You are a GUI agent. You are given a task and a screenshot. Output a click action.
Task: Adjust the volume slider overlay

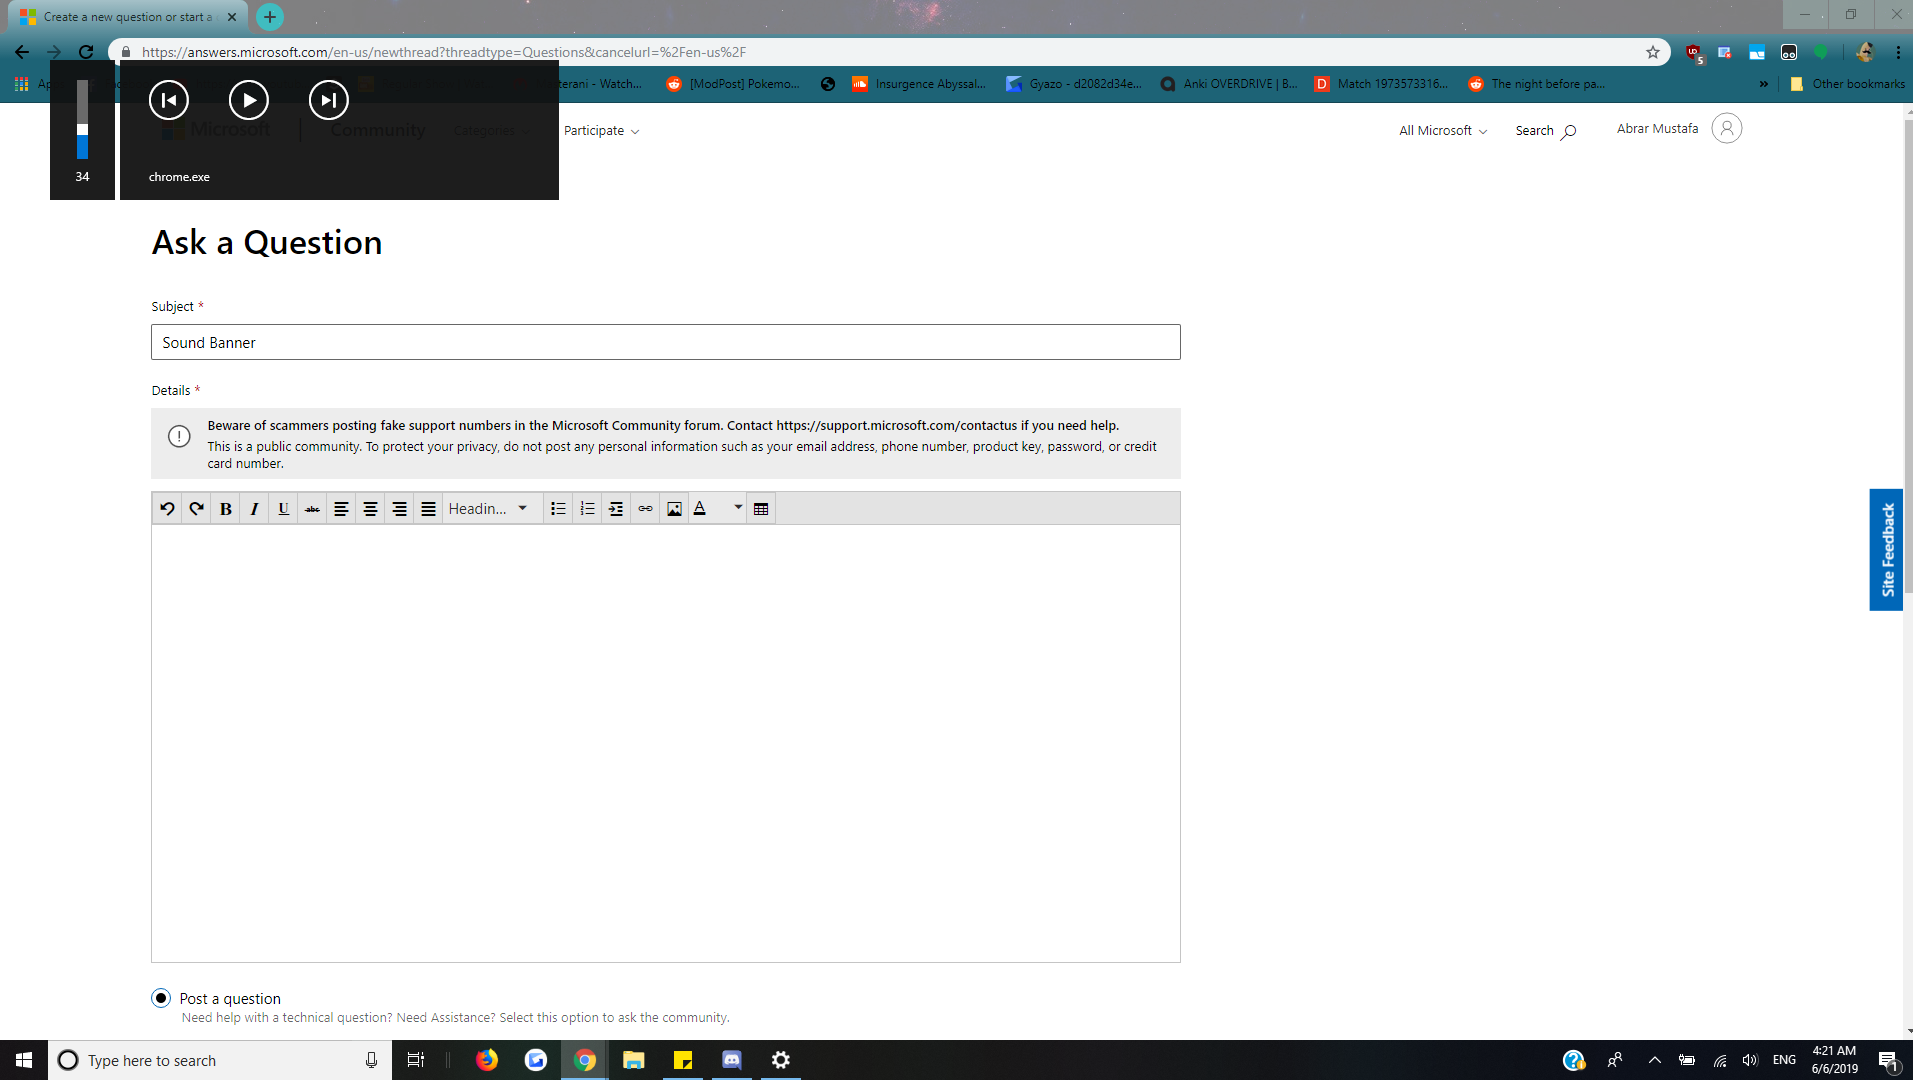point(82,119)
